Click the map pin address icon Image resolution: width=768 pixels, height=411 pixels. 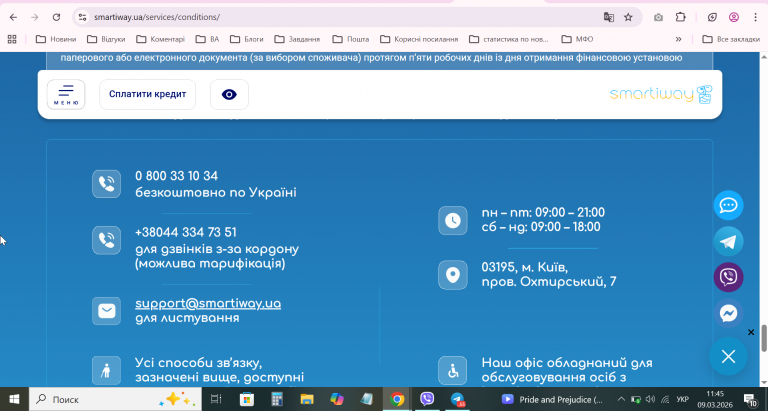coord(453,275)
